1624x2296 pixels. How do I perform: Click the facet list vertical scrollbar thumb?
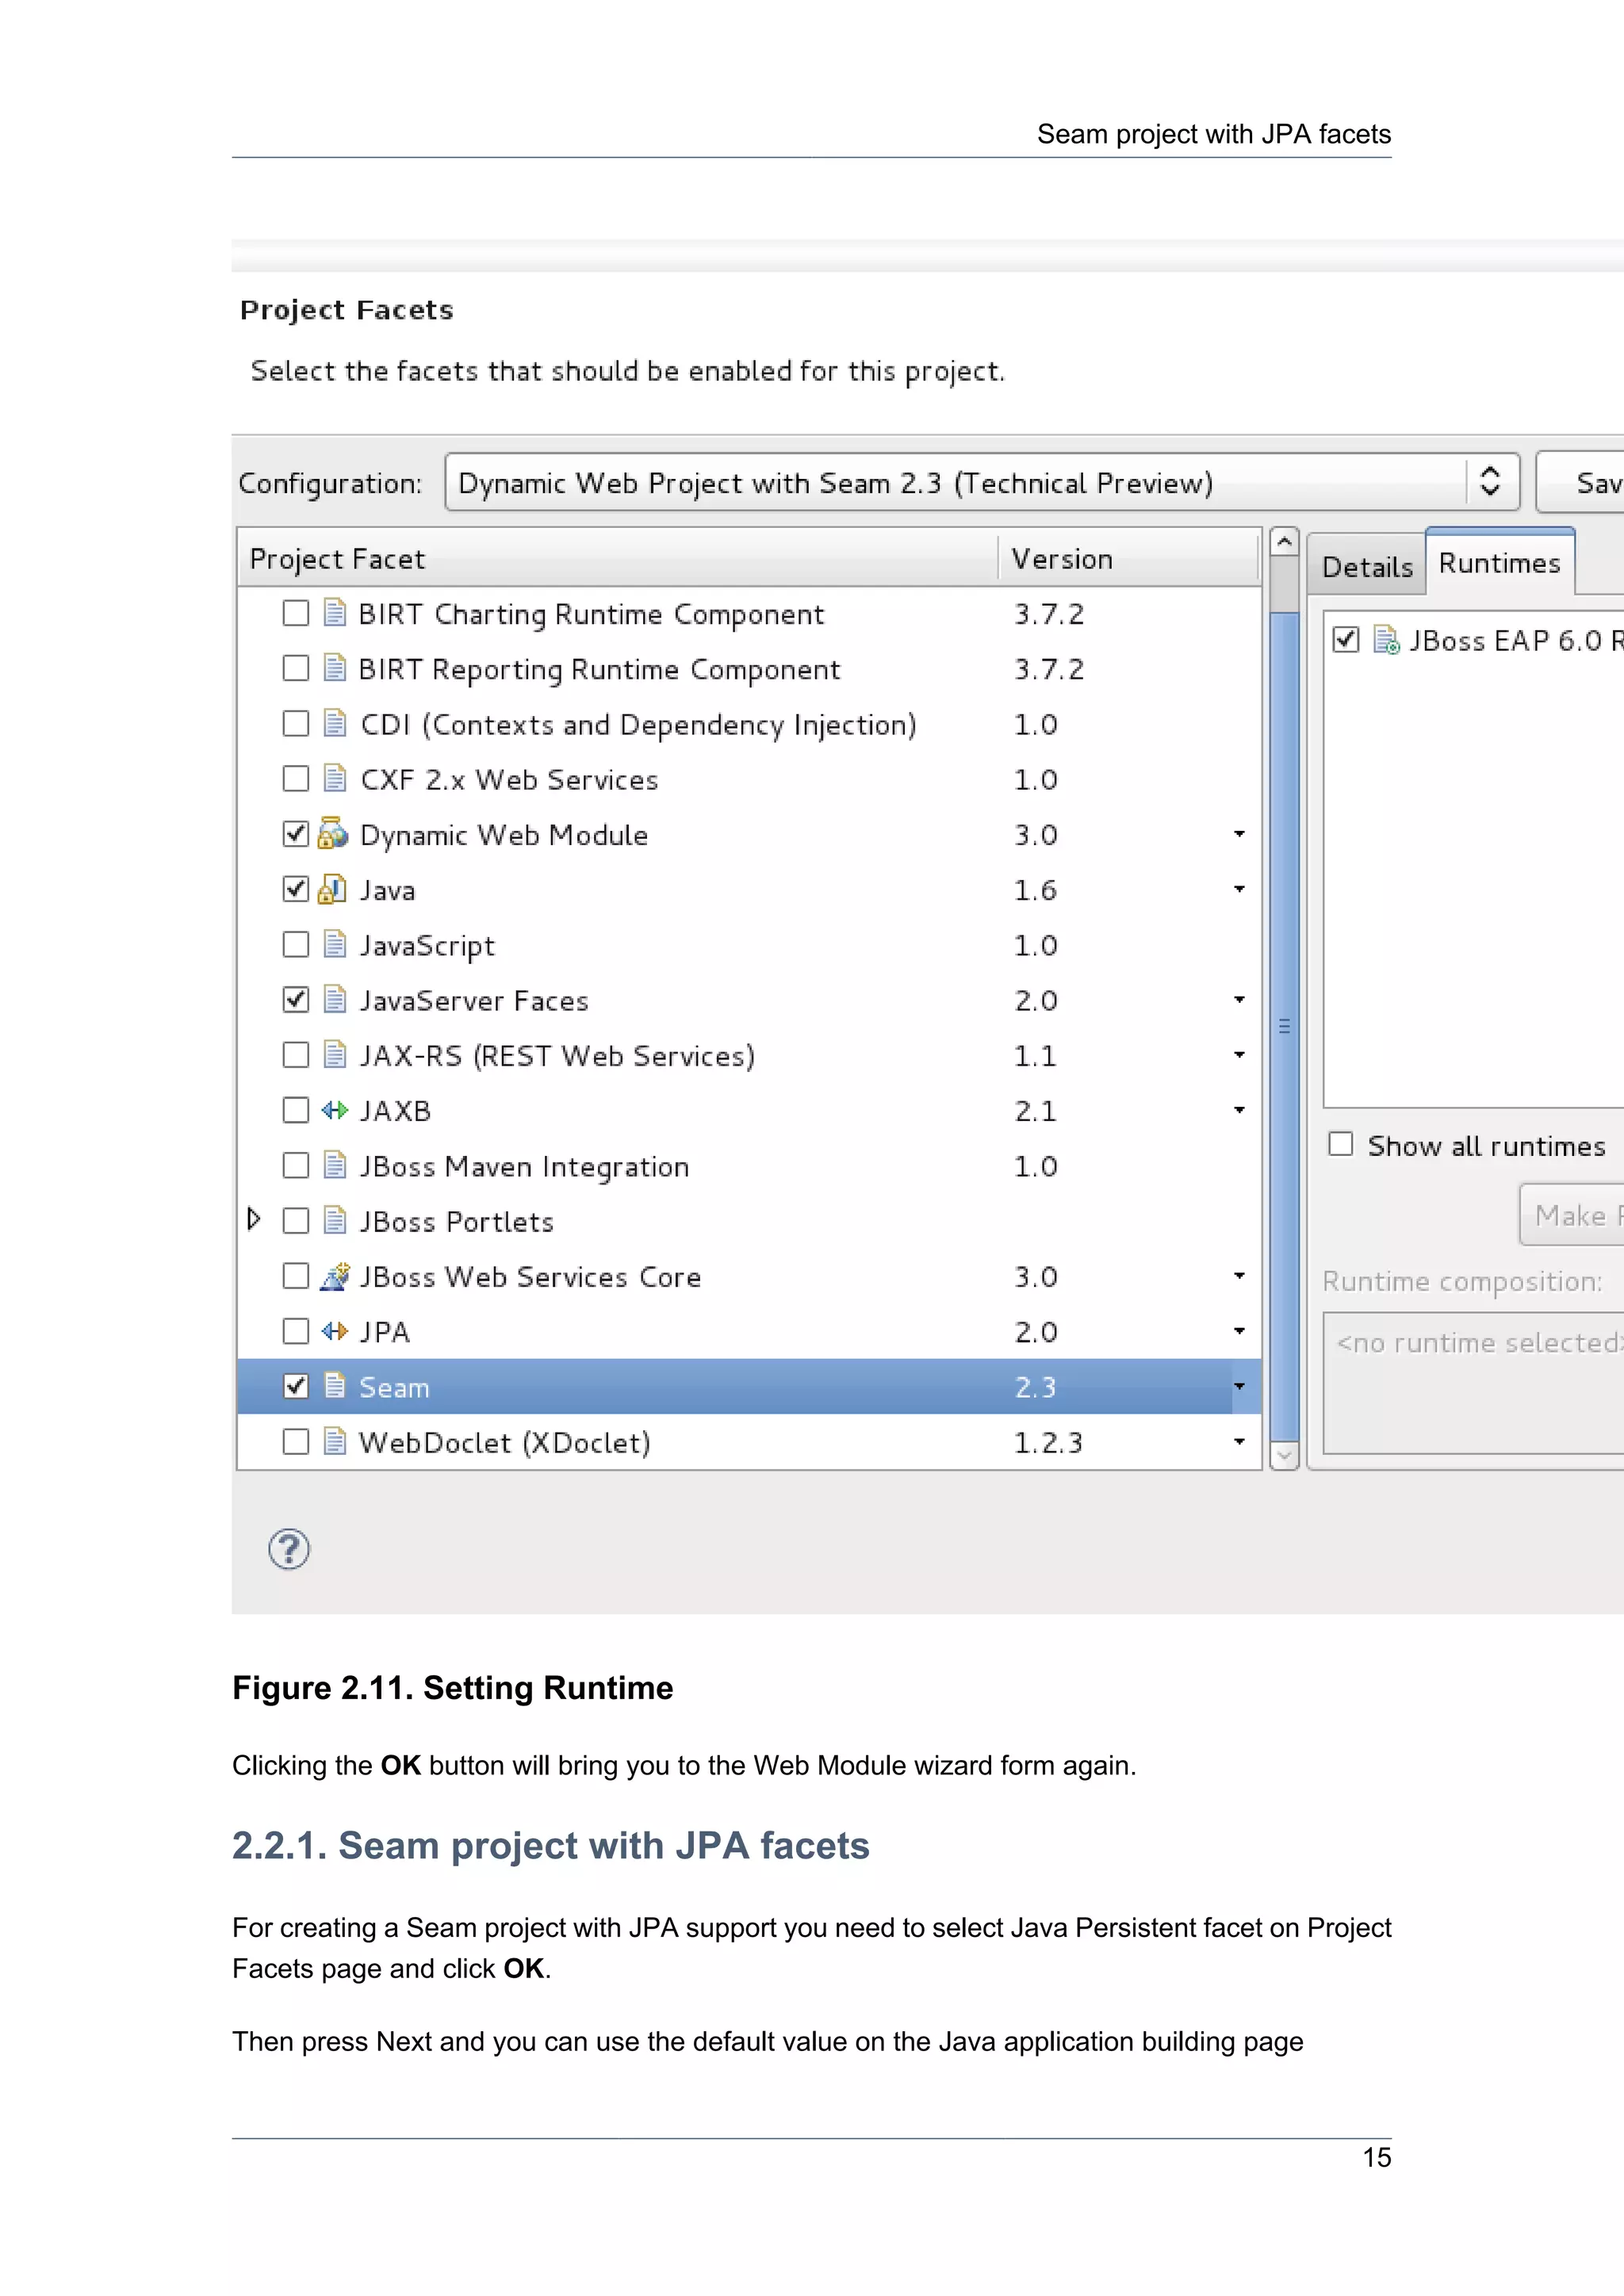pyautogui.click(x=1284, y=1027)
